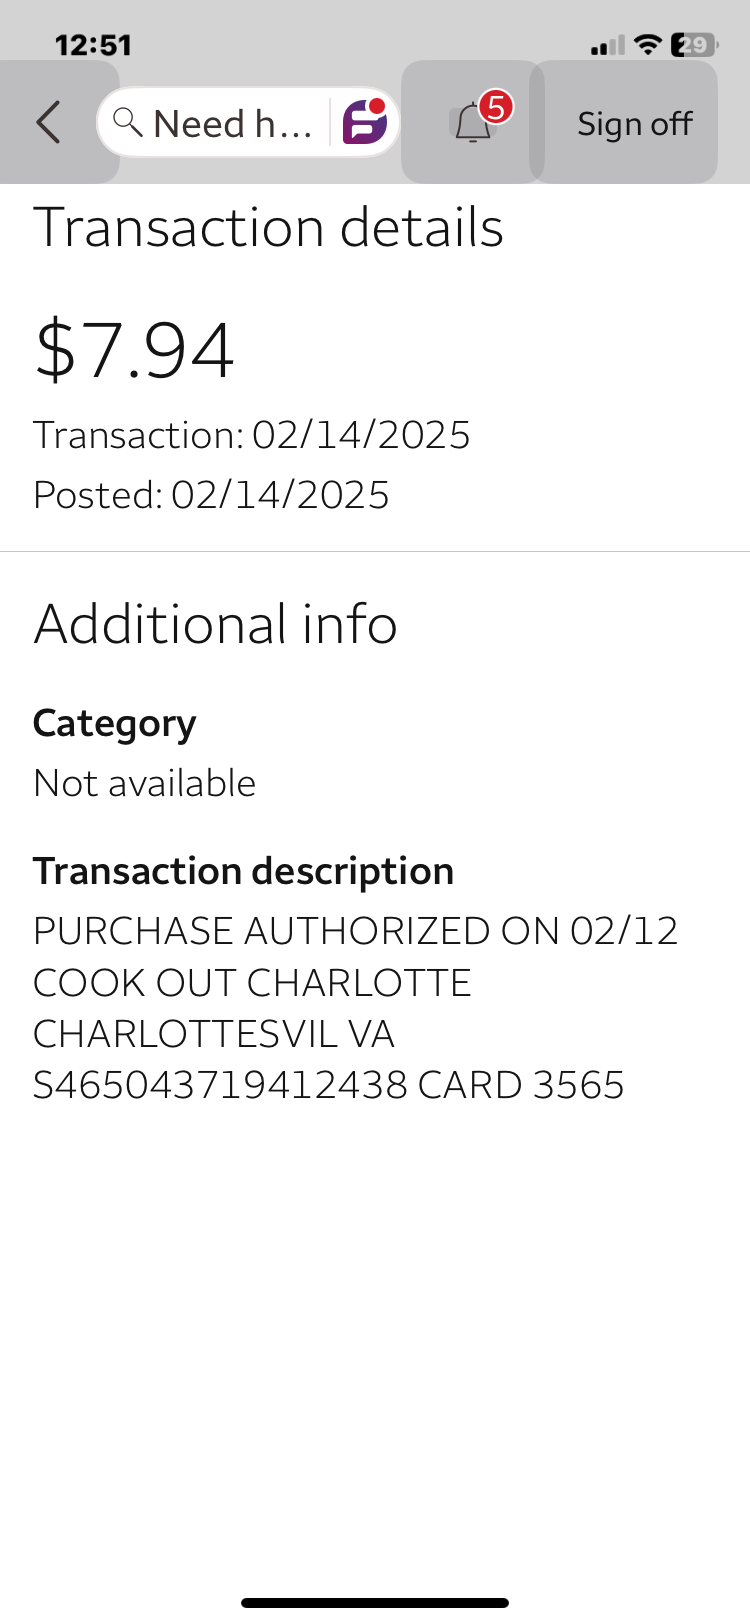This screenshot has height=1624, width=750.
Task: Tap the Category value 'Not available'
Action: [144, 783]
